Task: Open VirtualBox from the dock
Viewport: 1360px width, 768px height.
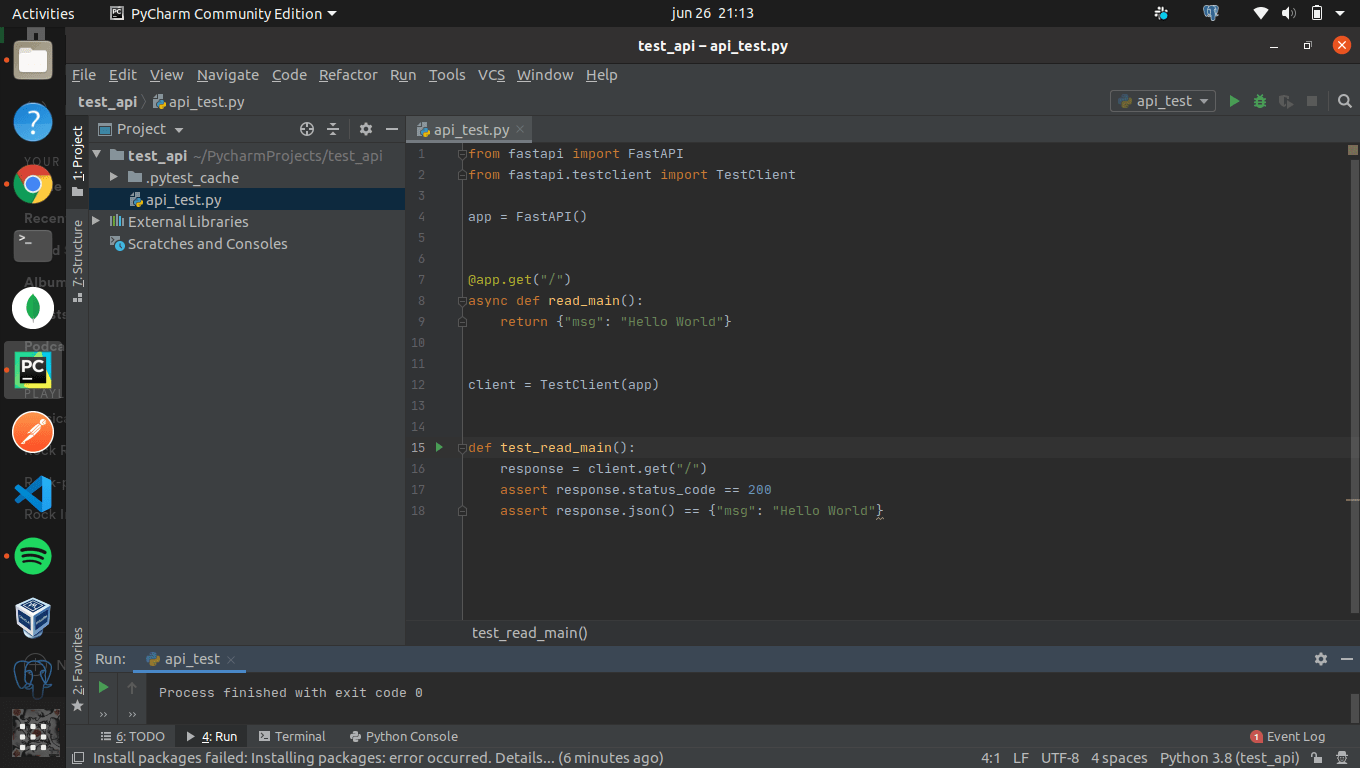Action: [x=33, y=618]
